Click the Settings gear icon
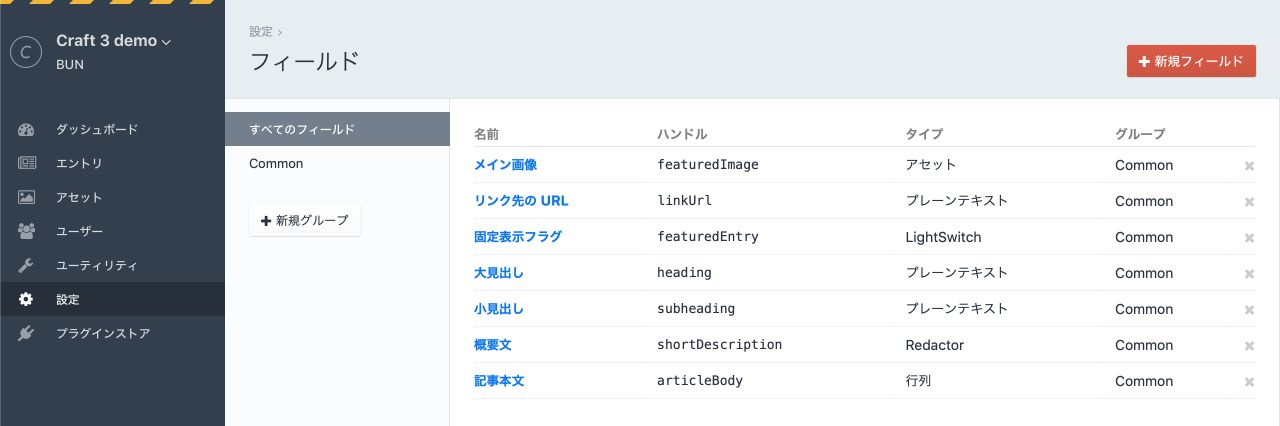 pyautogui.click(x=27, y=299)
